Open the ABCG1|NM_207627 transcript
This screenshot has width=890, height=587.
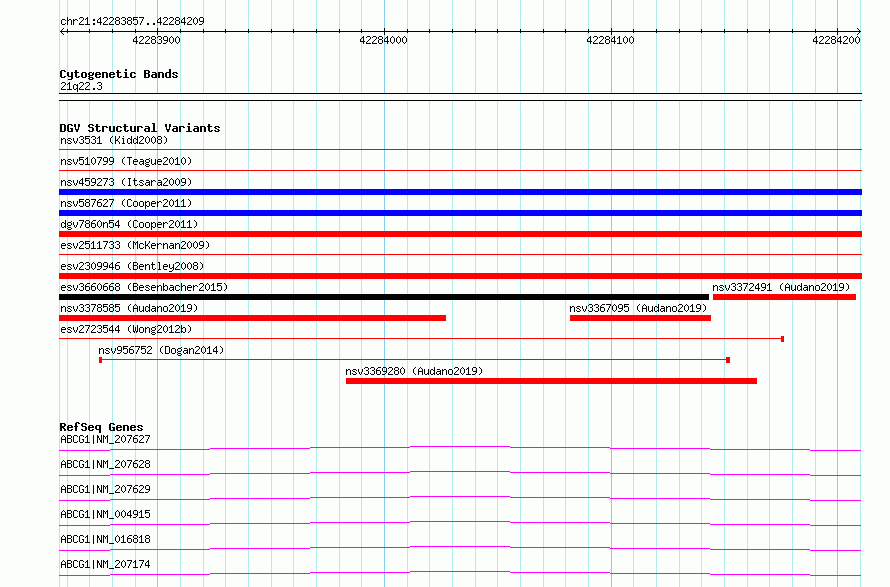(105, 439)
